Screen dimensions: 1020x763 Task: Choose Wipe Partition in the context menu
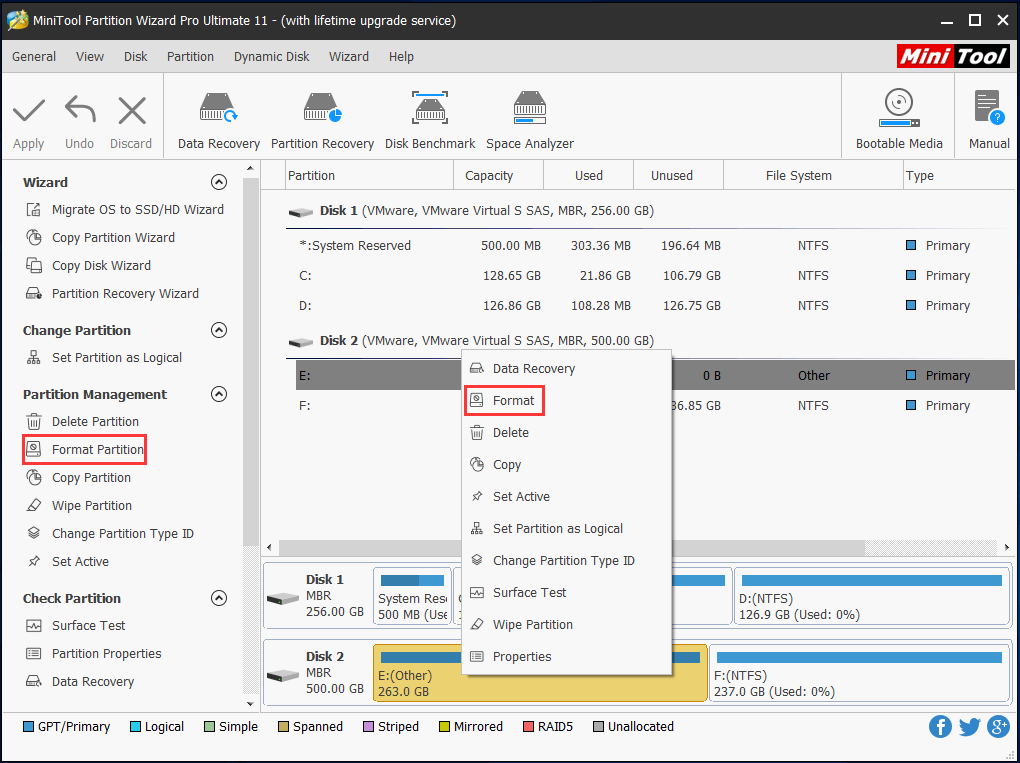[566, 624]
